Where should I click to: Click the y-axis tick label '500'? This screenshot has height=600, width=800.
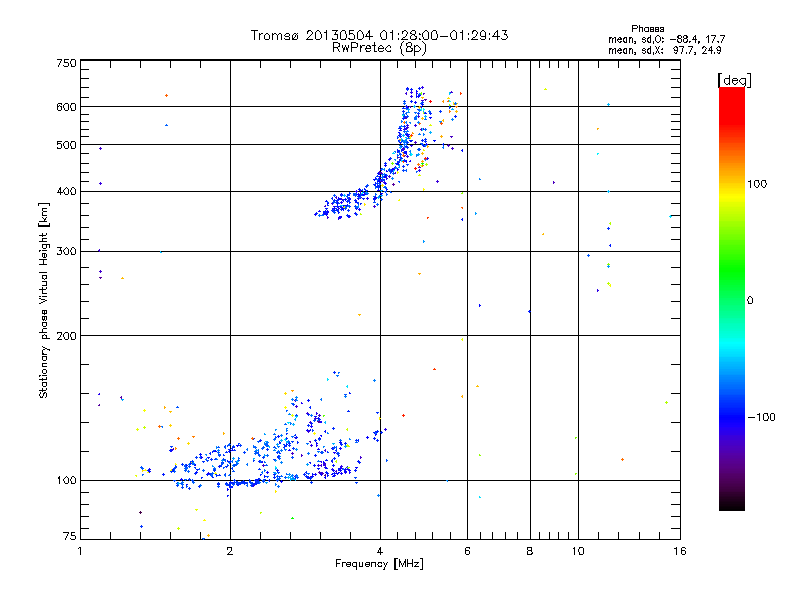coord(67,145)
